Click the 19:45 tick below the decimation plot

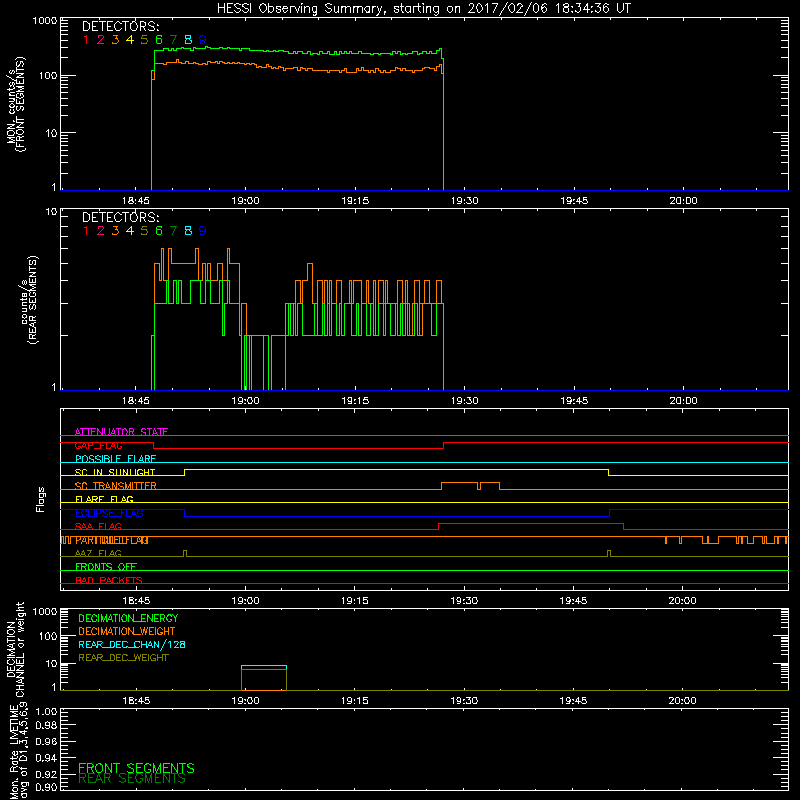[x=573, y=701]
